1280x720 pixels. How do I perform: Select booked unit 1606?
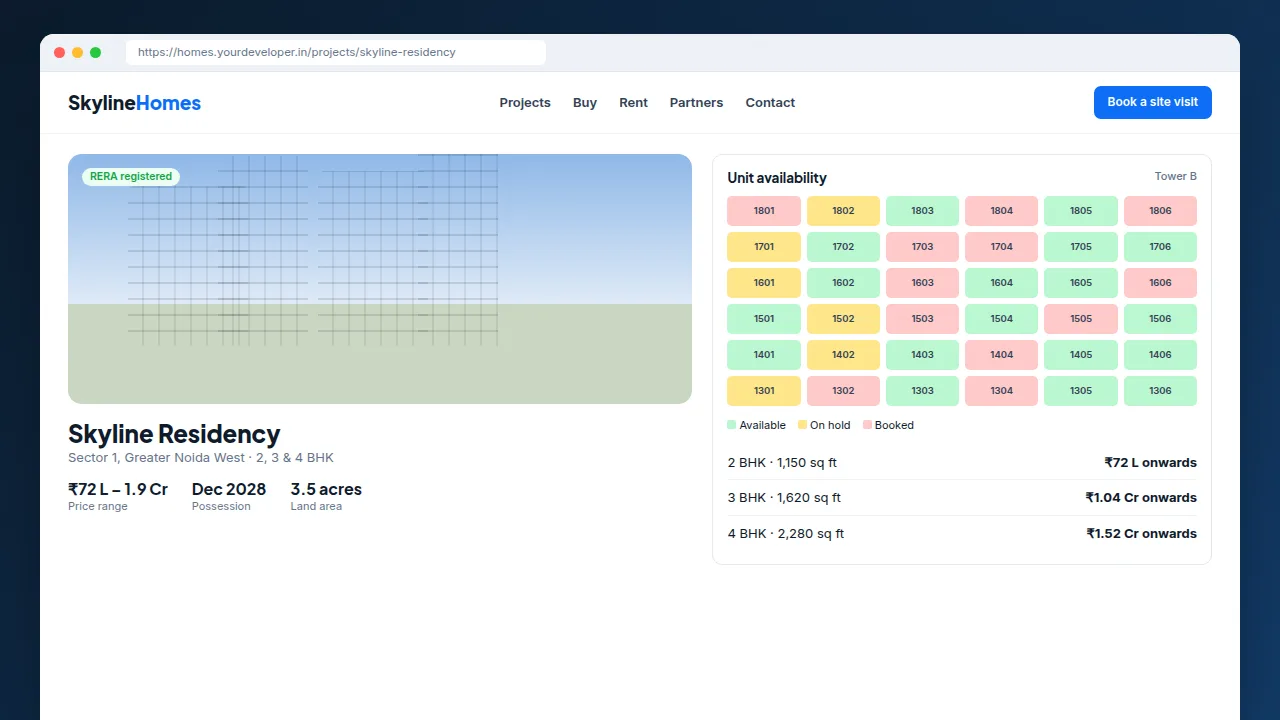(1160, 283)
